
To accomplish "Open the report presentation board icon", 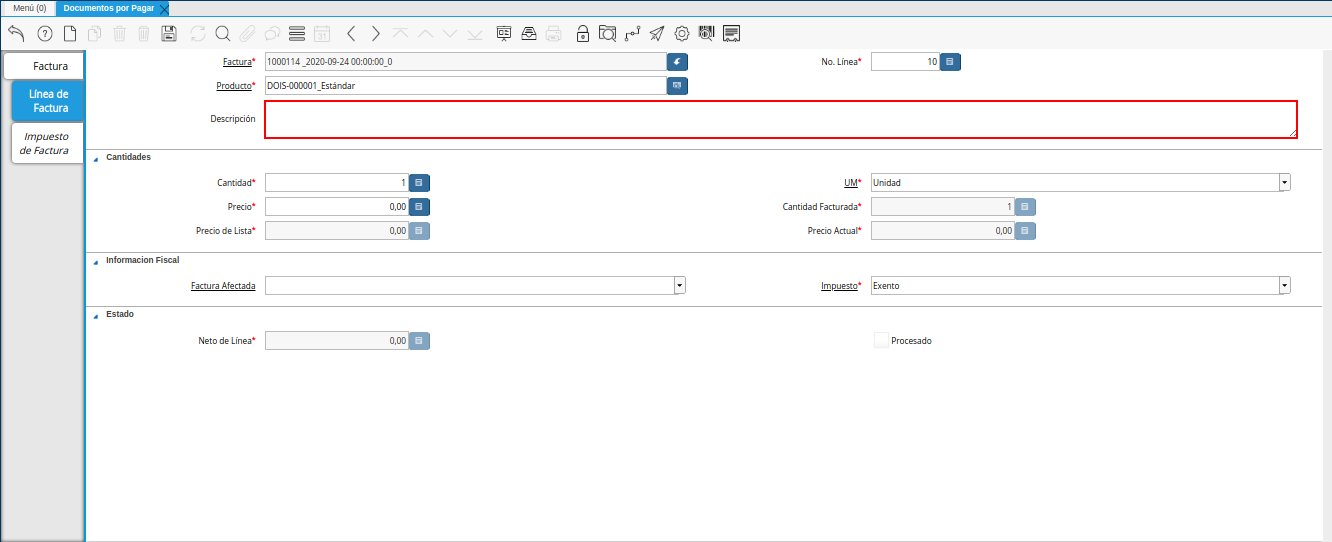I will tap(504, 33).
